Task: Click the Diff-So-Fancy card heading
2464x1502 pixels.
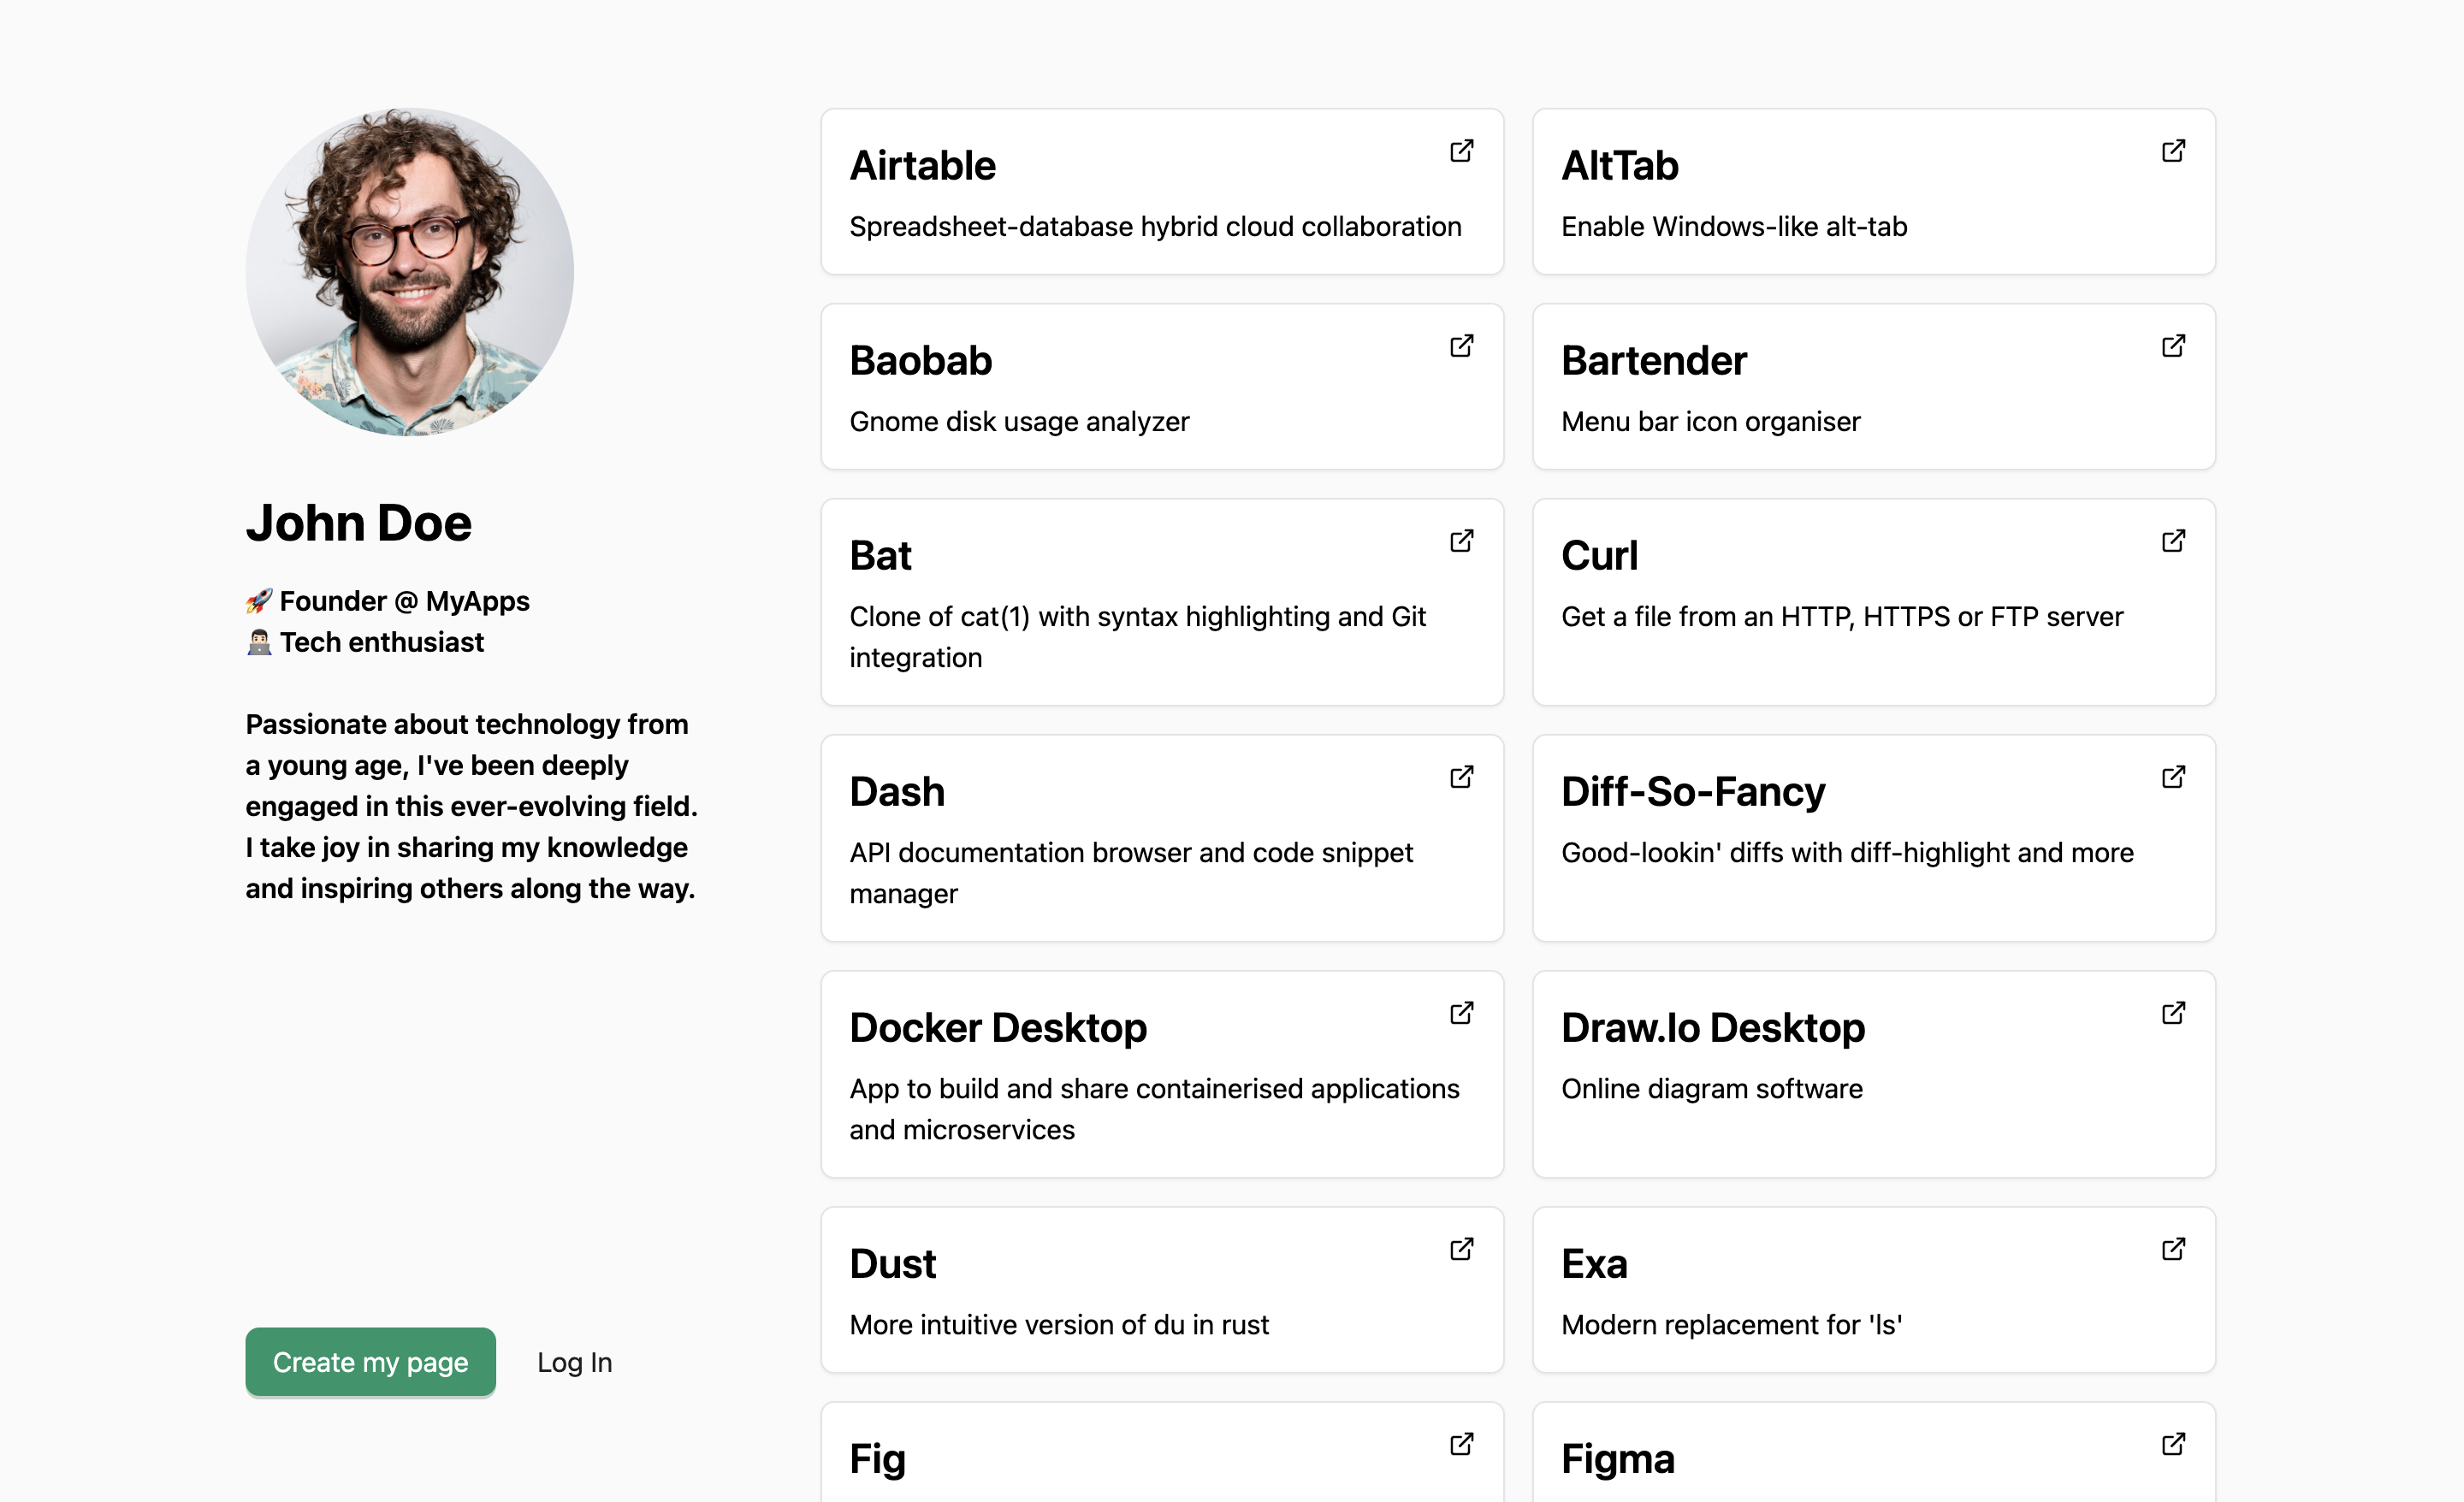Action: pyautogui.click(x=1693, y=792)
